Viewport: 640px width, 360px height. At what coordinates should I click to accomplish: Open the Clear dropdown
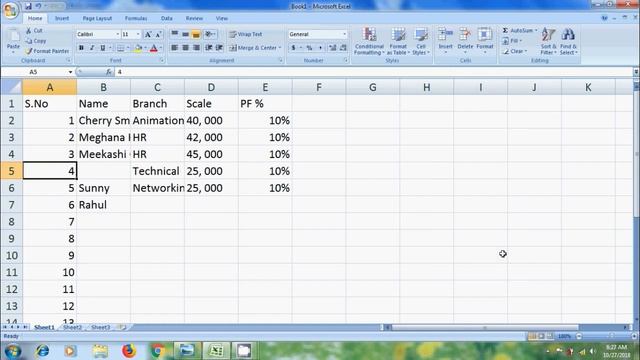(515, 51)
